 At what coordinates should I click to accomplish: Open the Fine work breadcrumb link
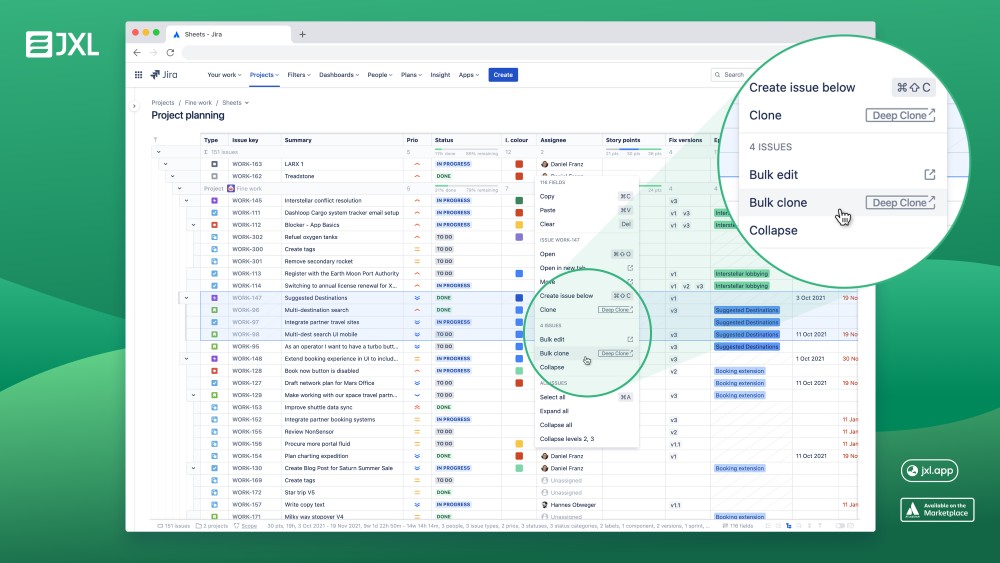[x=198, y=102]
